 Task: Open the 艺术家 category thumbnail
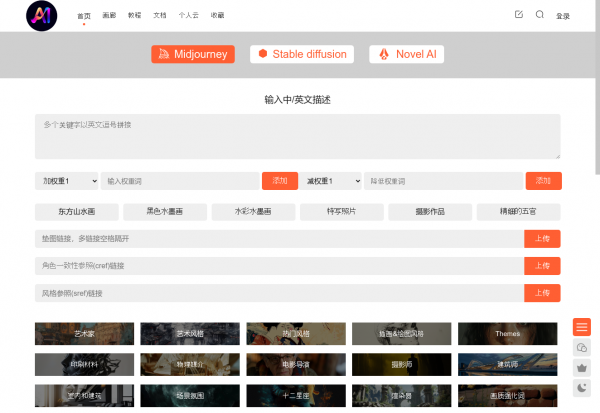[x=85, y=333]
